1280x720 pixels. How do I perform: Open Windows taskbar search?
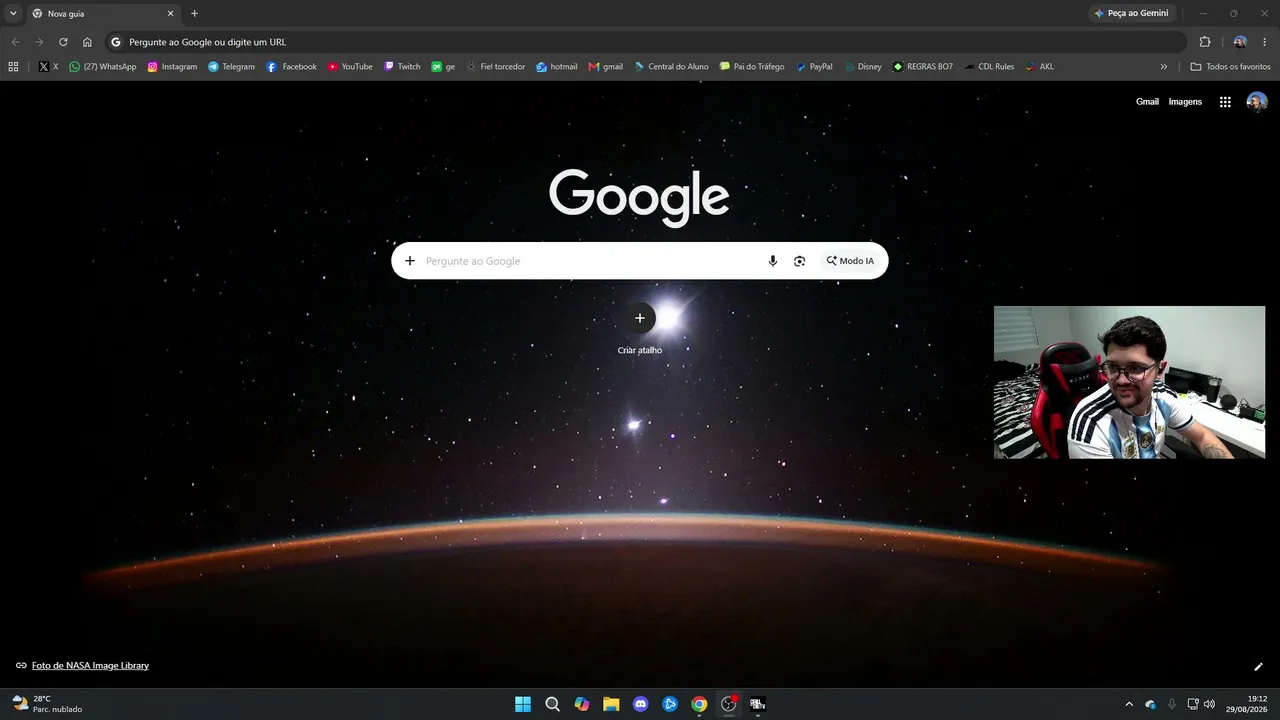pos(552,704)
